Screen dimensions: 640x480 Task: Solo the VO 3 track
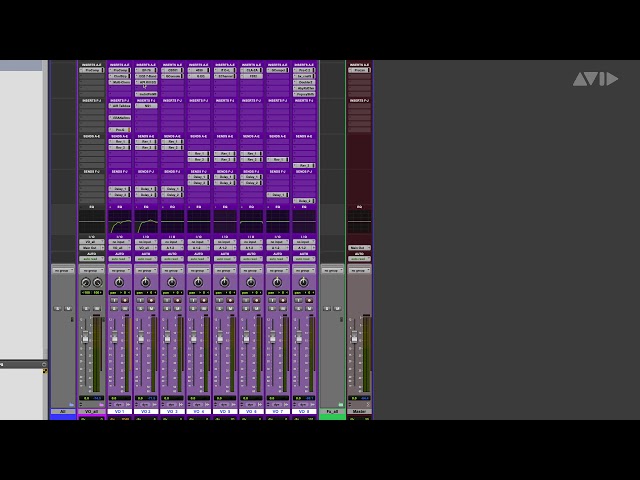click(167, 309)
